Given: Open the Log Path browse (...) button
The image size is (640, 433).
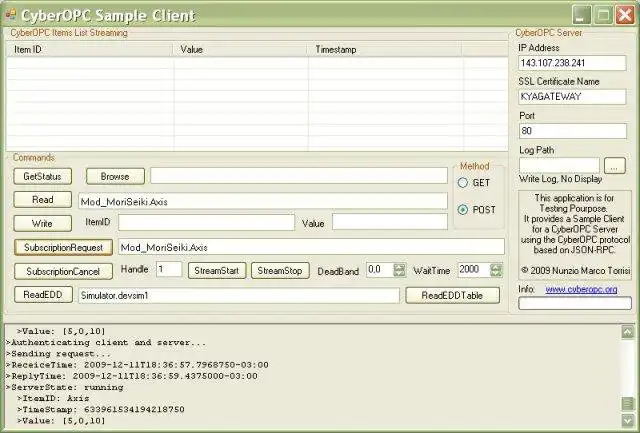Looking at the screenshot, I should click(615, 166).
